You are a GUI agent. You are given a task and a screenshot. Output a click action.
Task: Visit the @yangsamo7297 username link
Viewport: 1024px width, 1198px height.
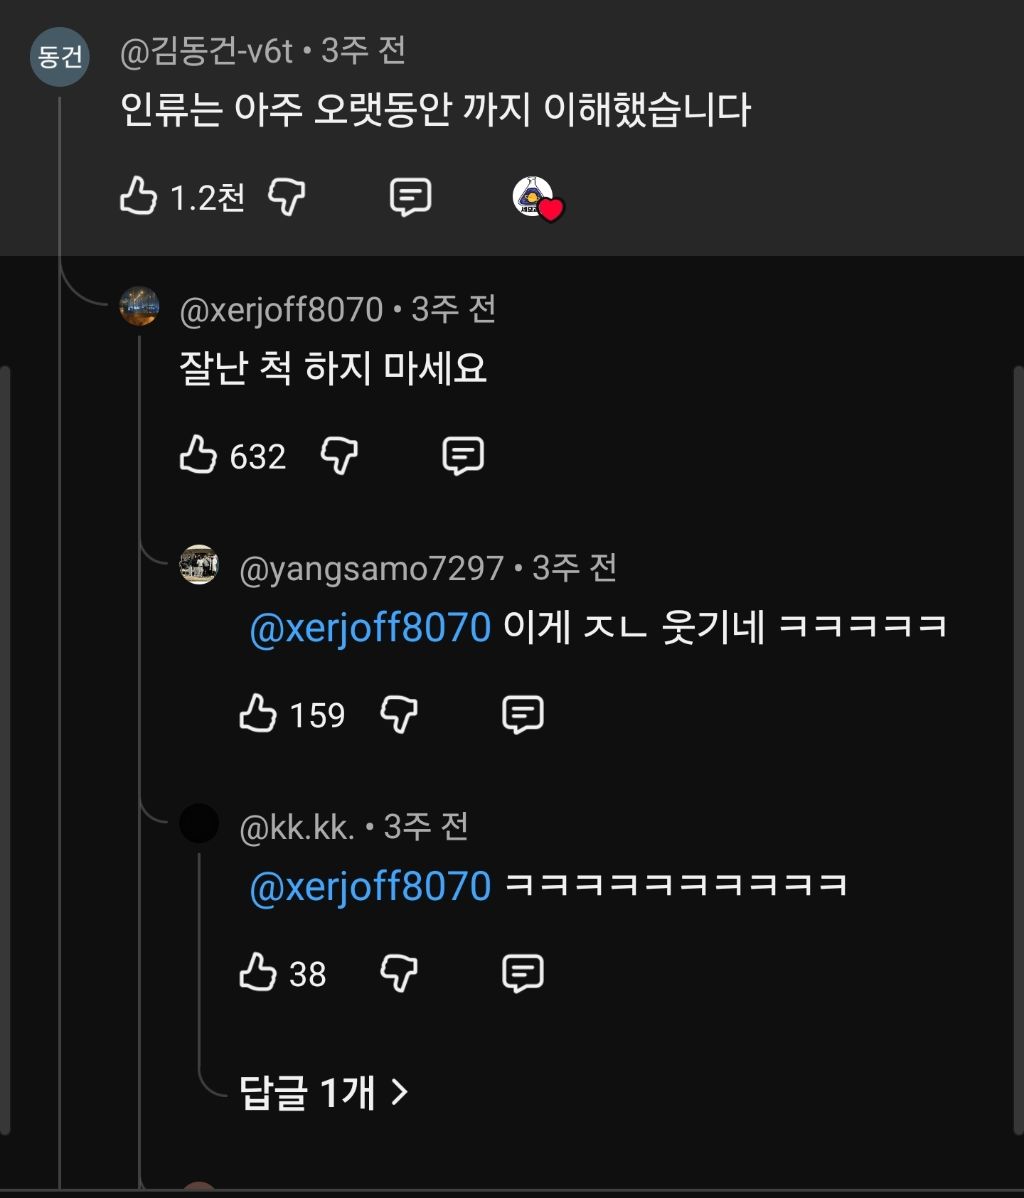coord(371,569)
